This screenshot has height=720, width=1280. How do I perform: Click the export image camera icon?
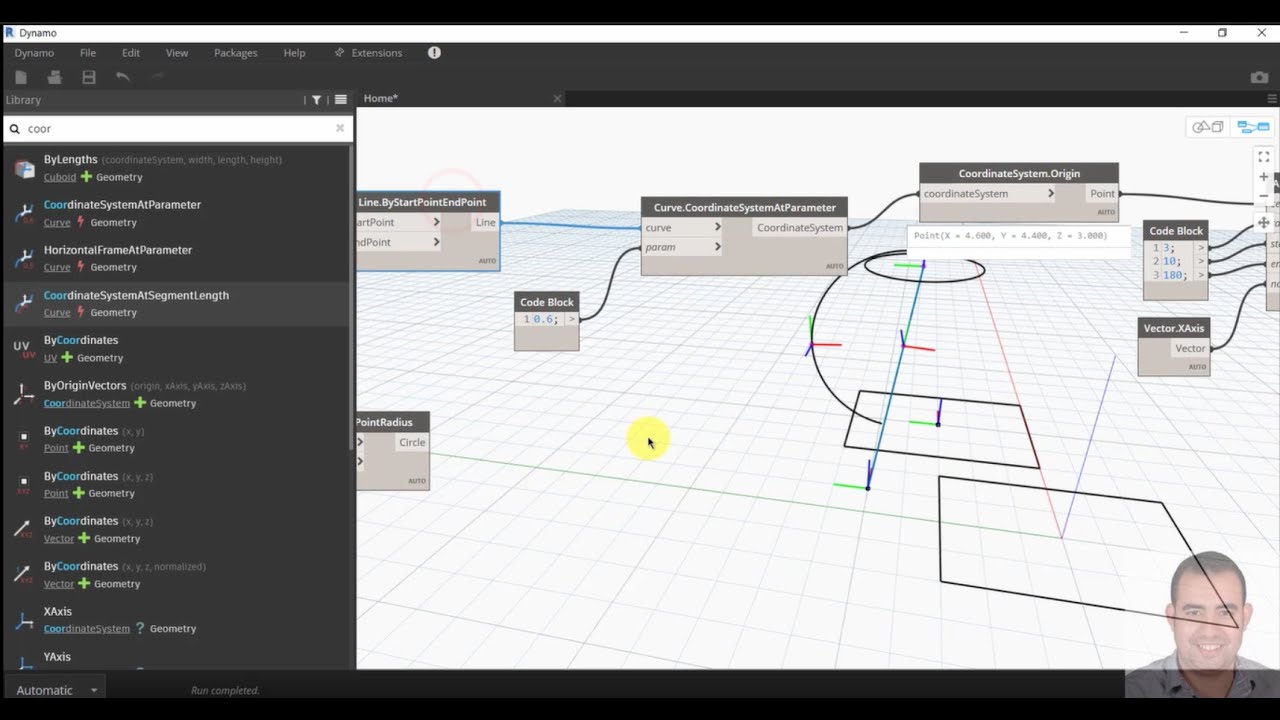click(1260, 77)
